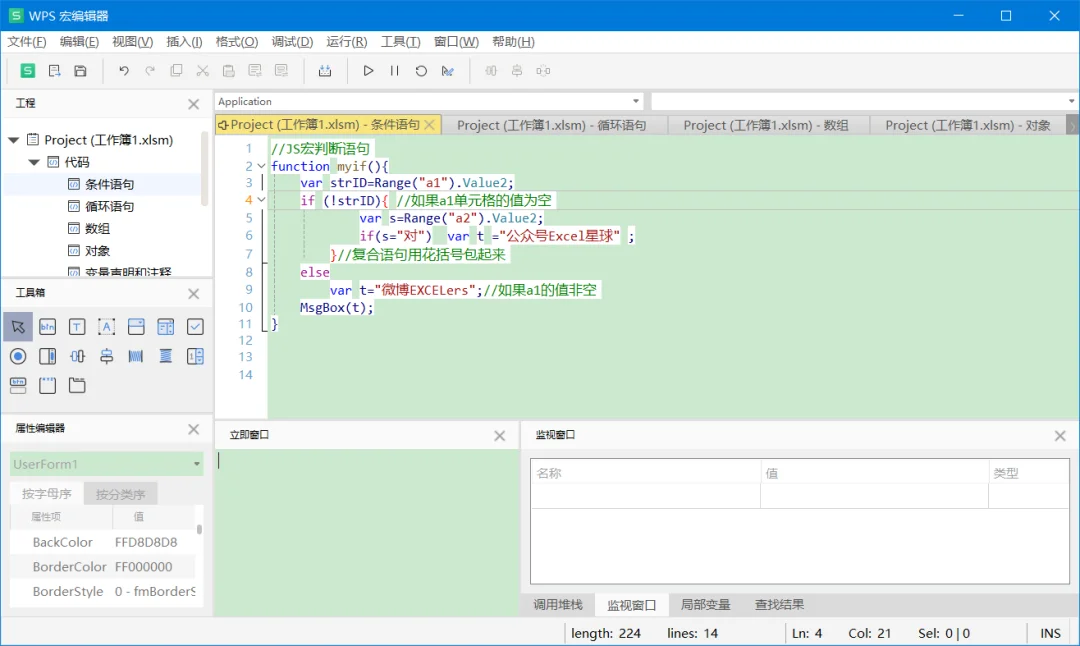
Task: Select 按字母序 sorting button
Action: tap(47, 494)
